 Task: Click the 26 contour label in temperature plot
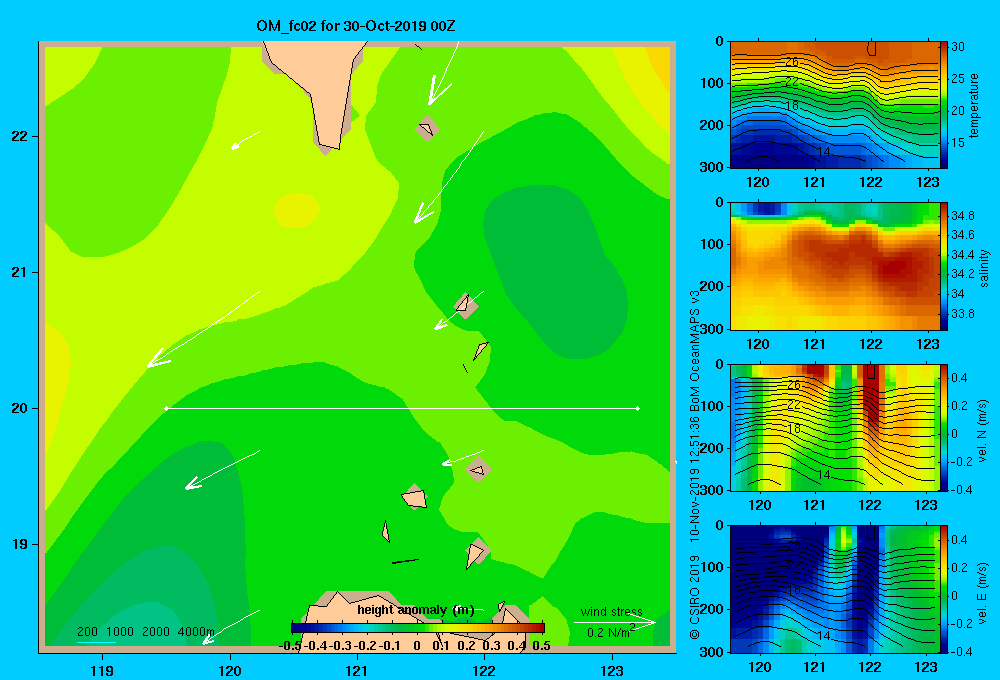[x=791, y=62]
